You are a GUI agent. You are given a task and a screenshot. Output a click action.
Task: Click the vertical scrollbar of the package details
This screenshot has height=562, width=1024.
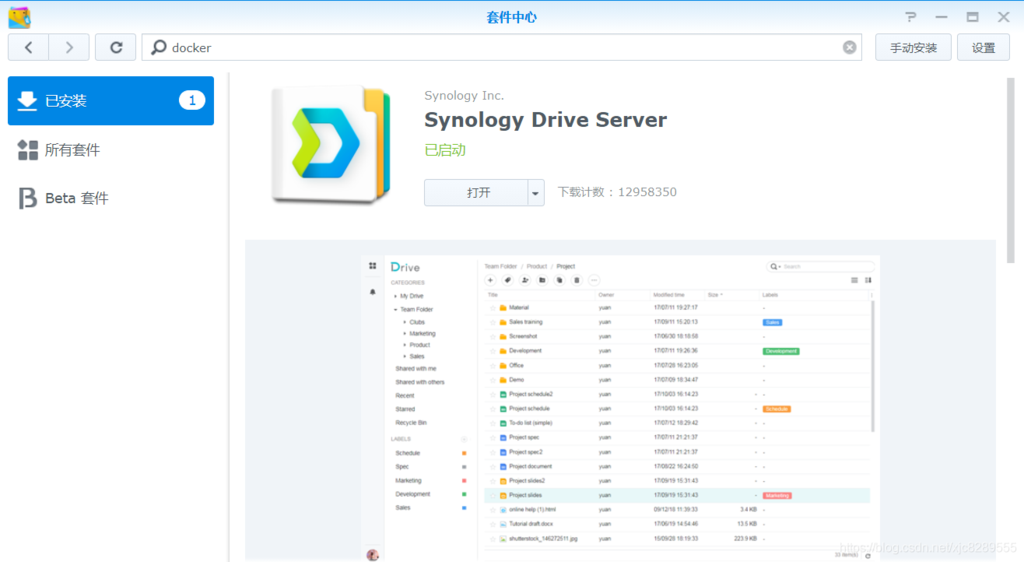click(x=1010, y=170)
